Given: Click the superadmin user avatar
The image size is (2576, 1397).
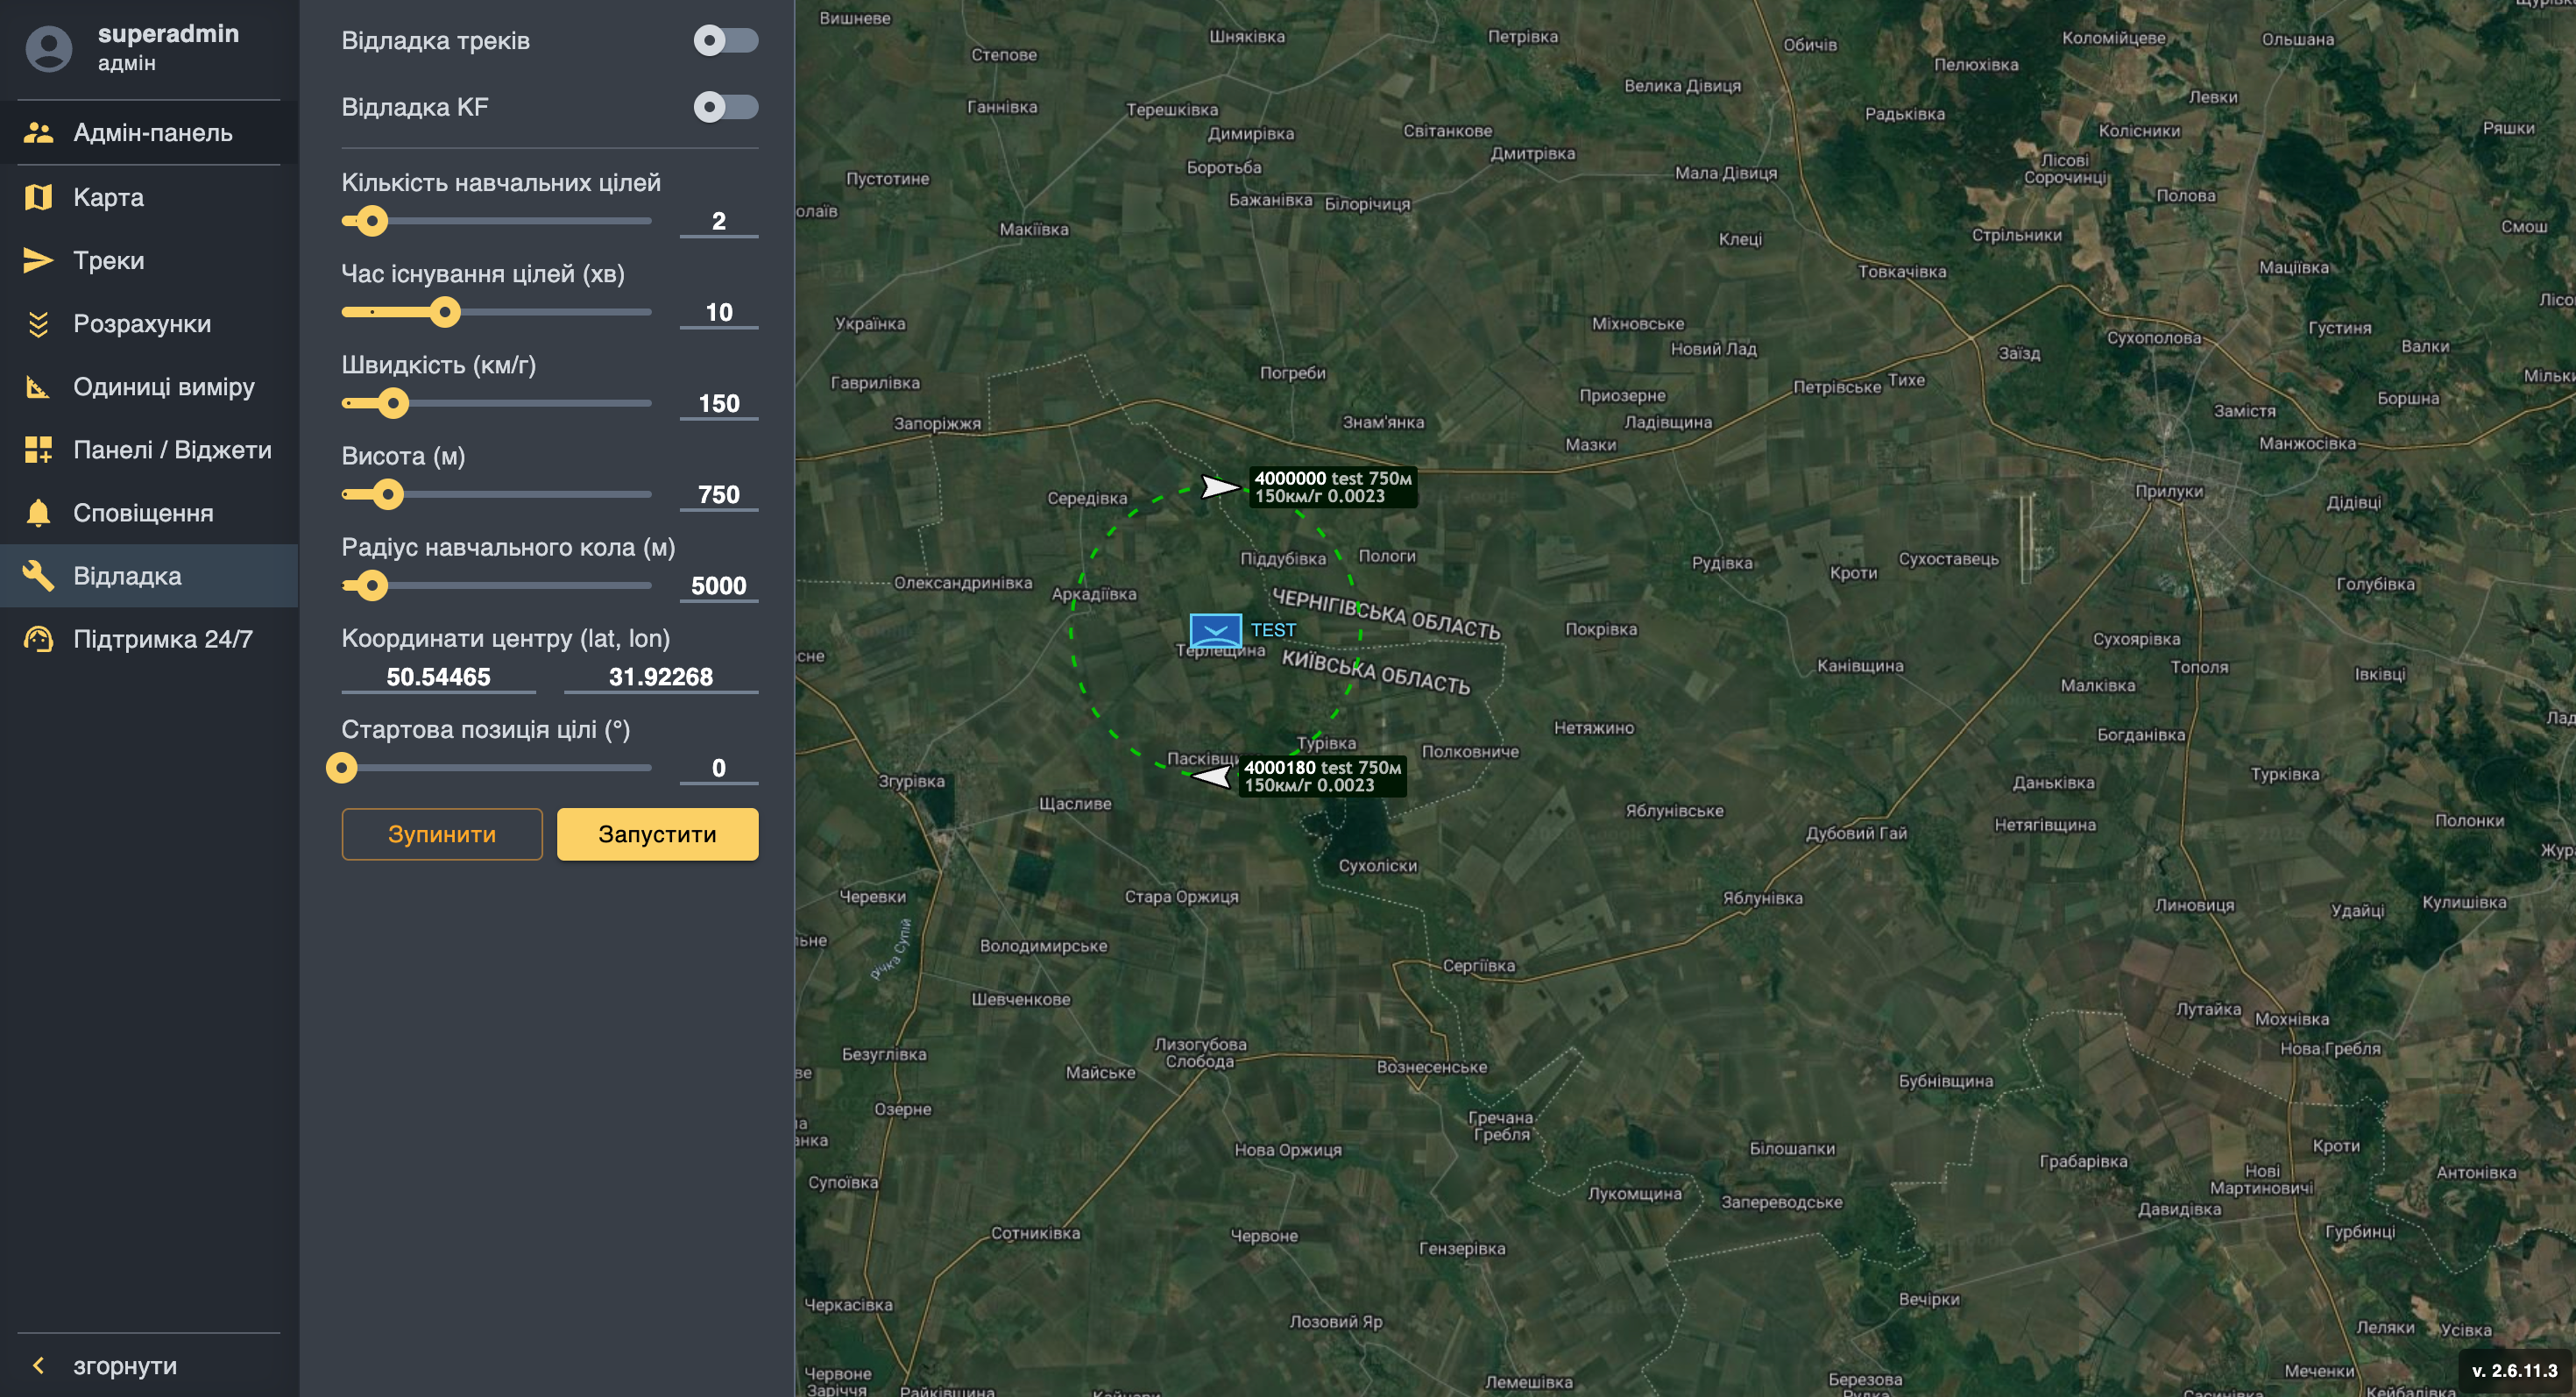Looking at the screenshot, I should (48, 48).
